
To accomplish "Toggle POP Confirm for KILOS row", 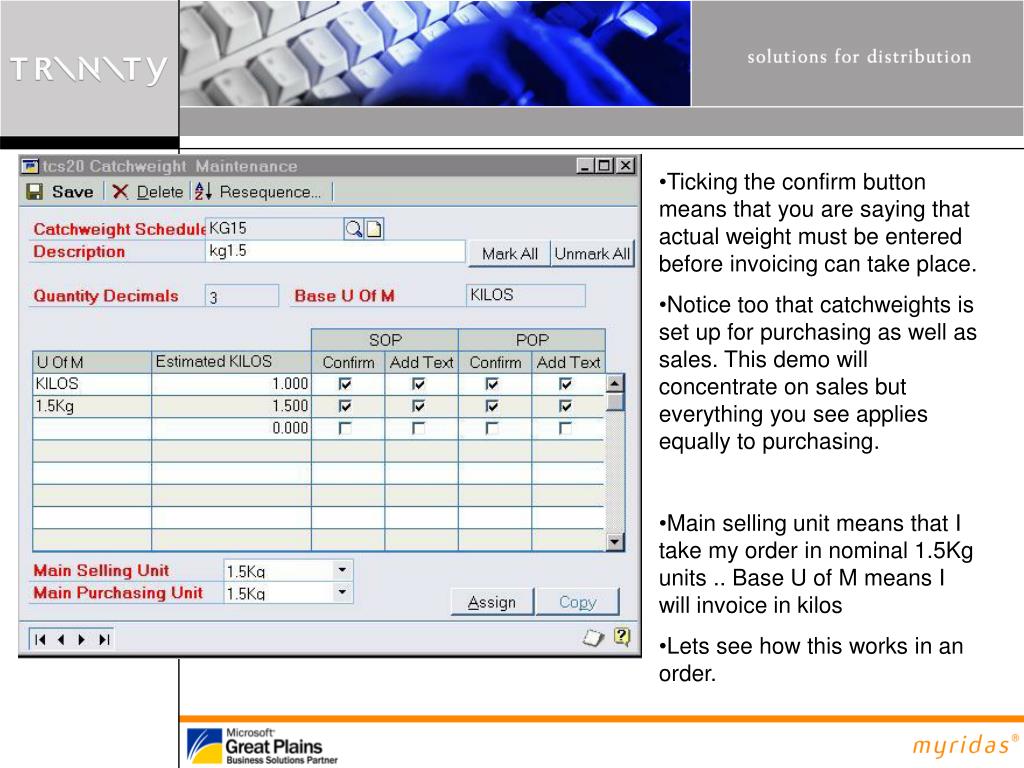I will click(492, 384).
